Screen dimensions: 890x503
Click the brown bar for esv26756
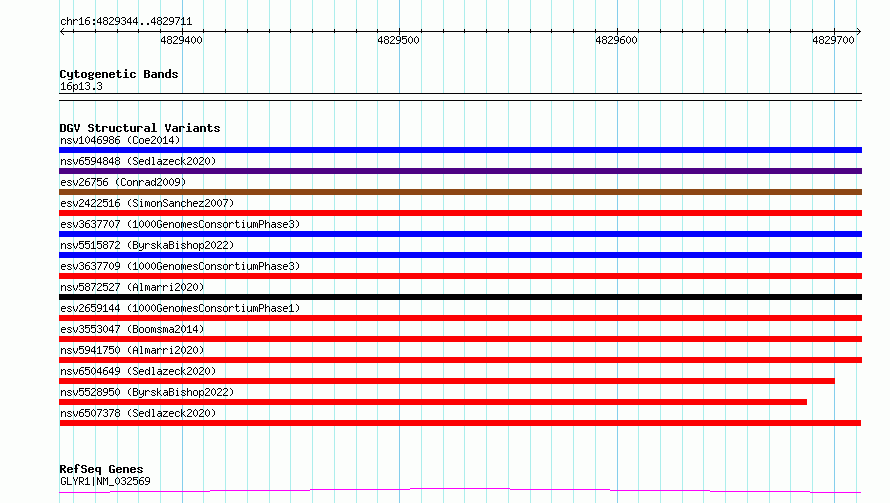[x=460, y=192]
